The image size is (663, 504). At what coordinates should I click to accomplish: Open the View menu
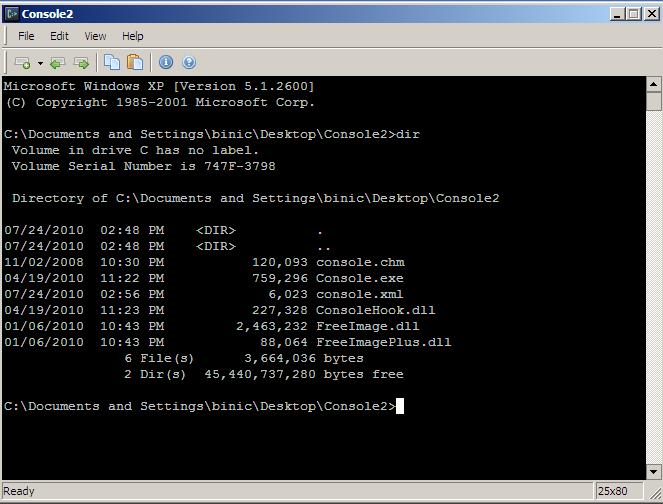95,36
